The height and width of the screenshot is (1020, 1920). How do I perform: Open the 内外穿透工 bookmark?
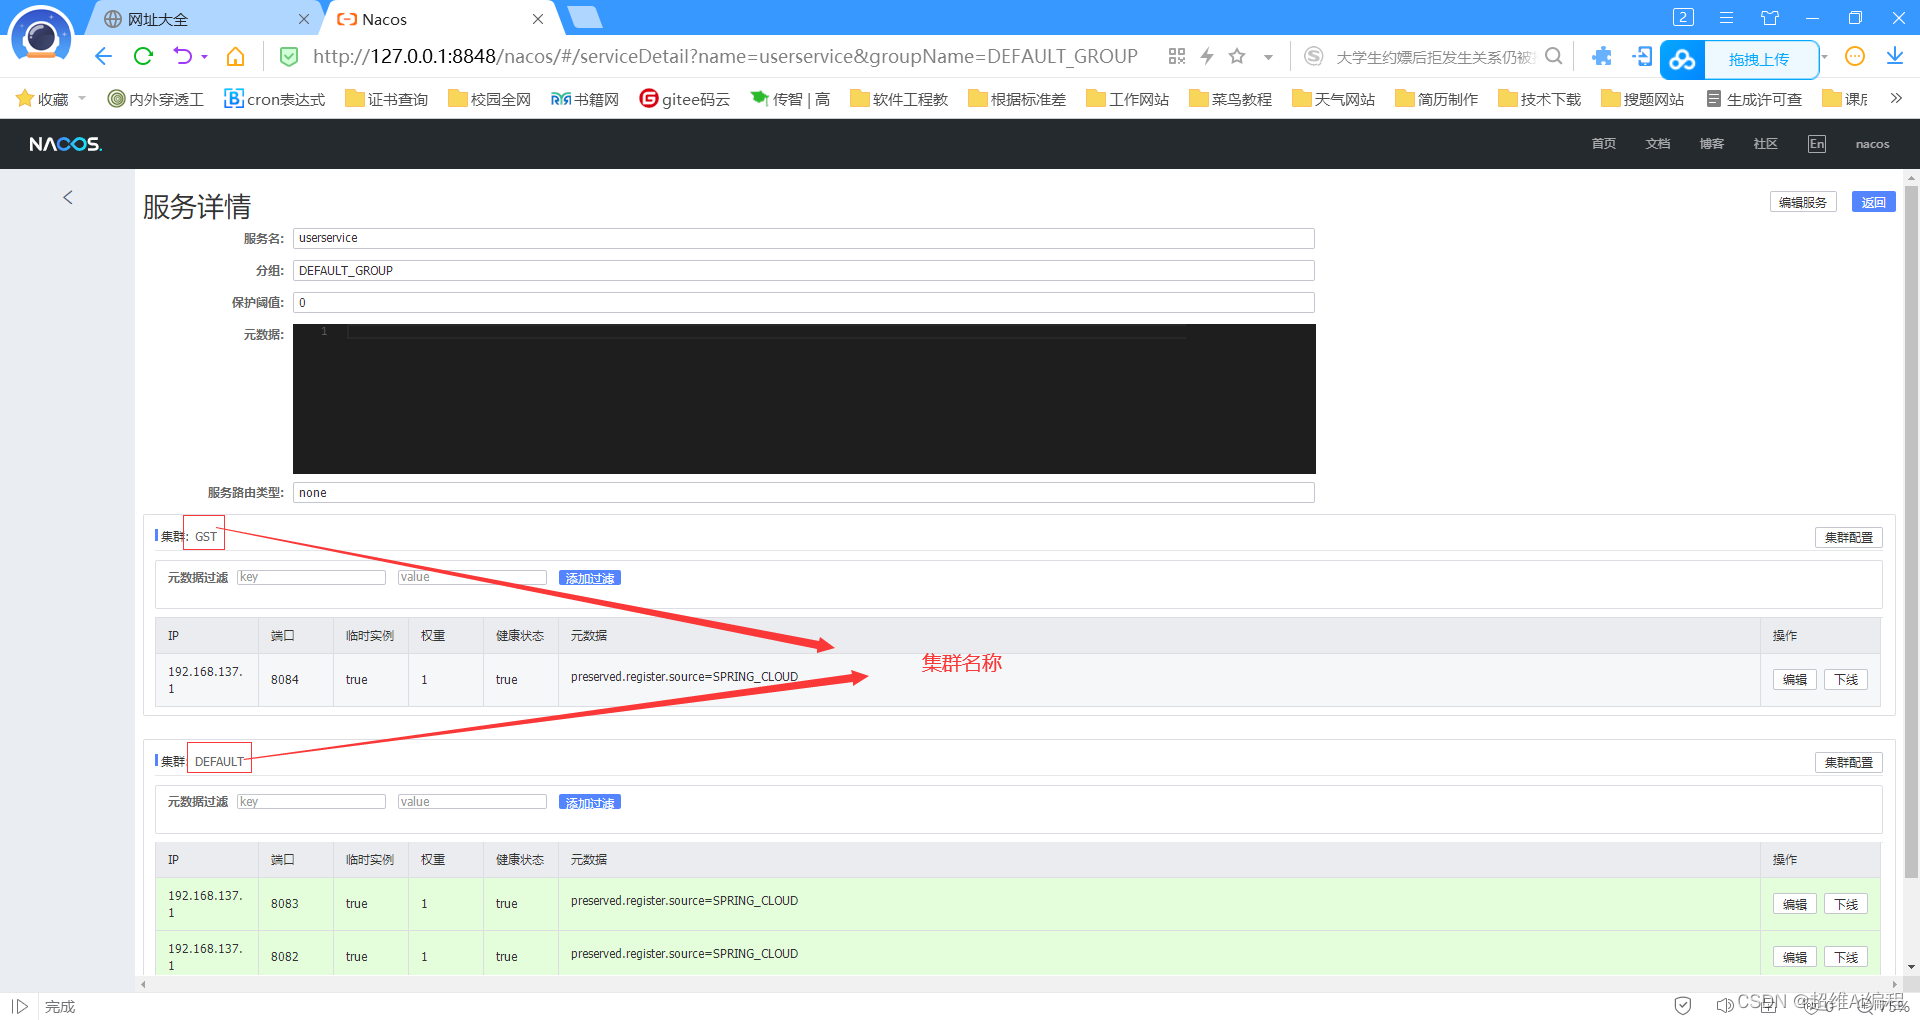[155, 99]
